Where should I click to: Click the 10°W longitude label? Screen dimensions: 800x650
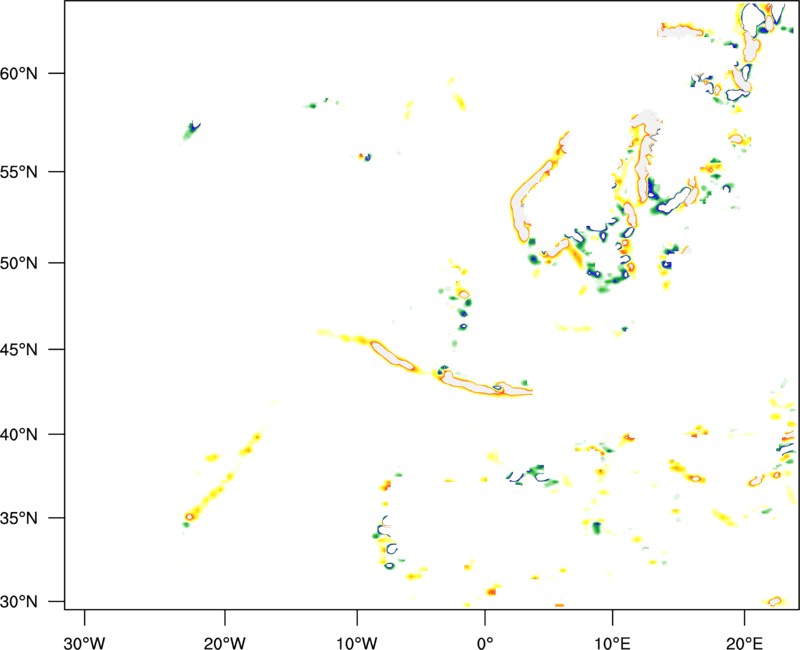pyautogui.click(x=357, y=630)
